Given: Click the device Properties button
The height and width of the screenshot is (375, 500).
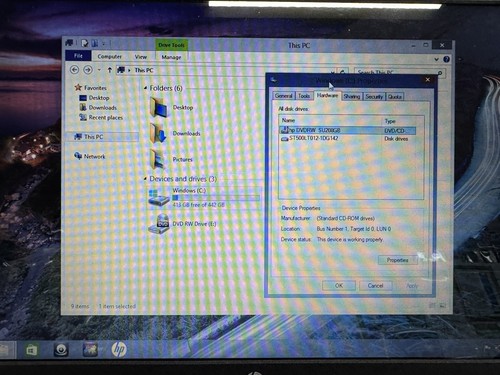Looking at the screenshot, I should pyautogui.click(x=398, y=260).
